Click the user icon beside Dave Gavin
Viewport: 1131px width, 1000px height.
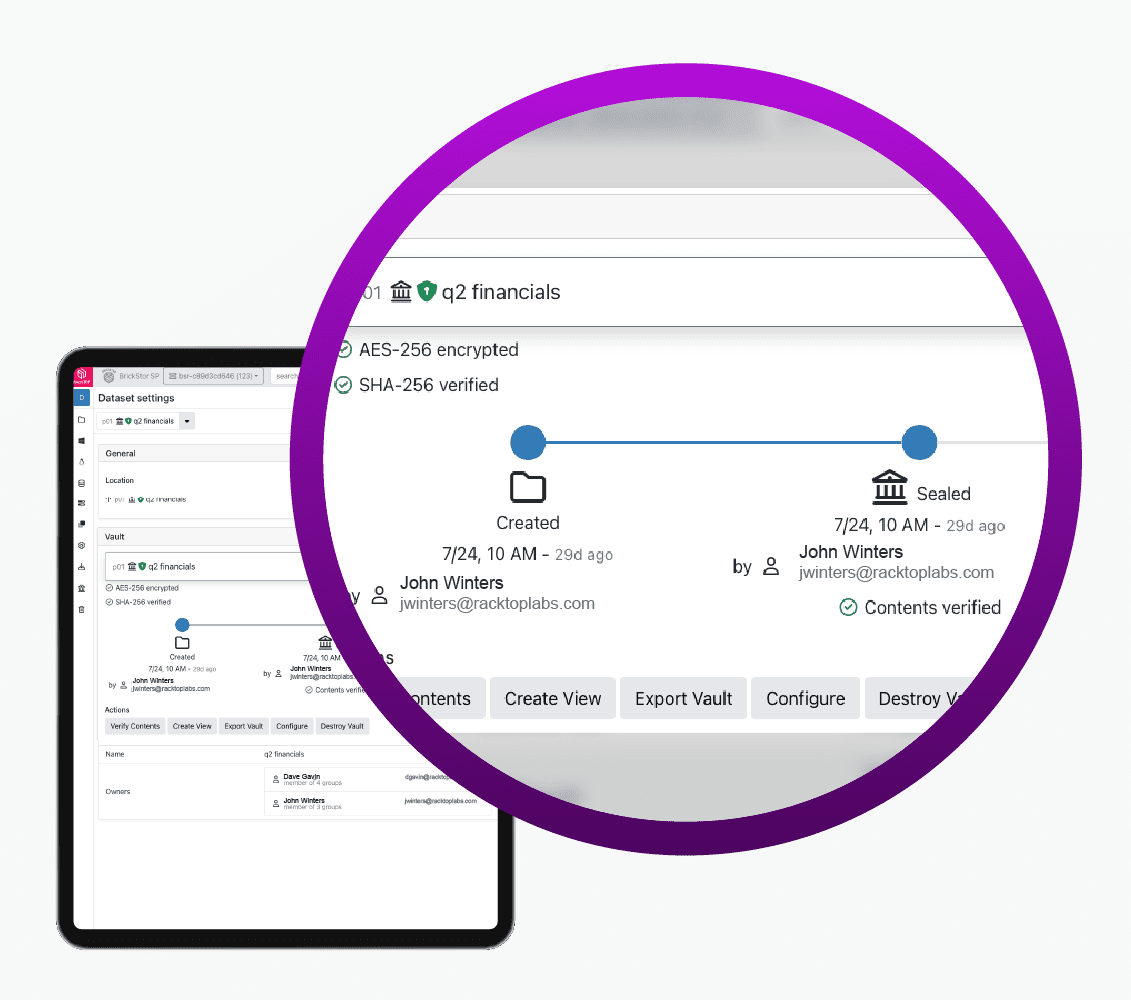(276, 779)
